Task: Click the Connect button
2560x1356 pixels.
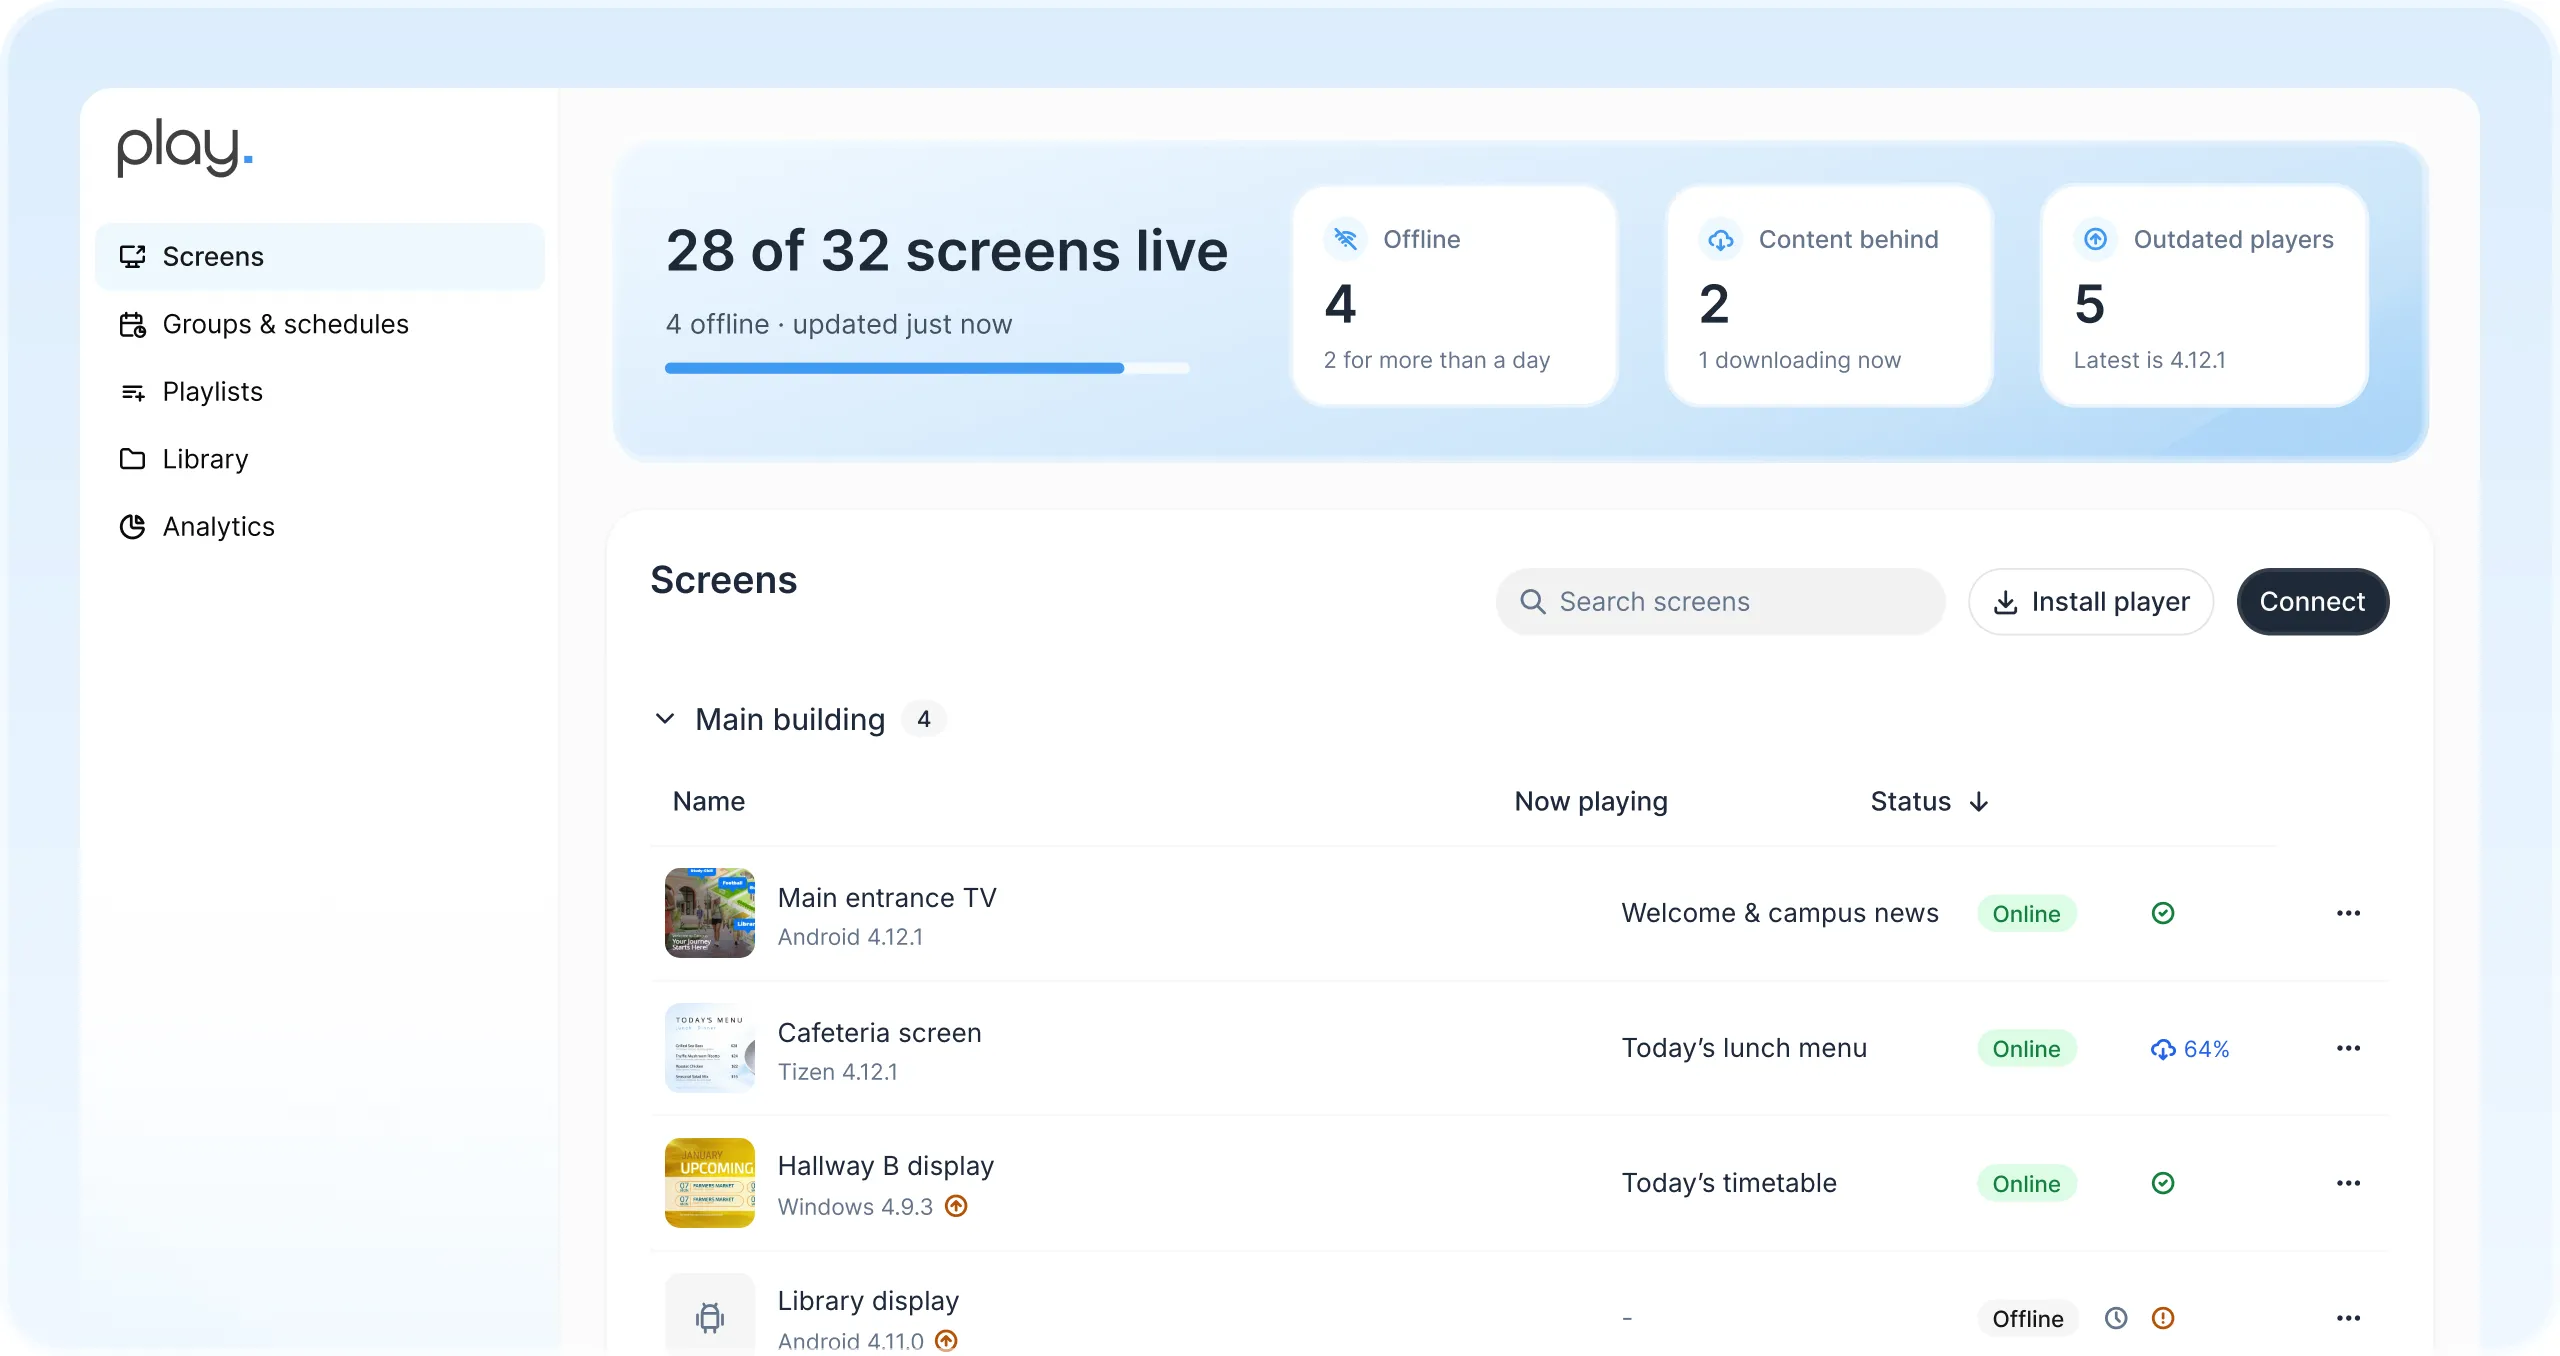Action: [x=2313, y=602]
